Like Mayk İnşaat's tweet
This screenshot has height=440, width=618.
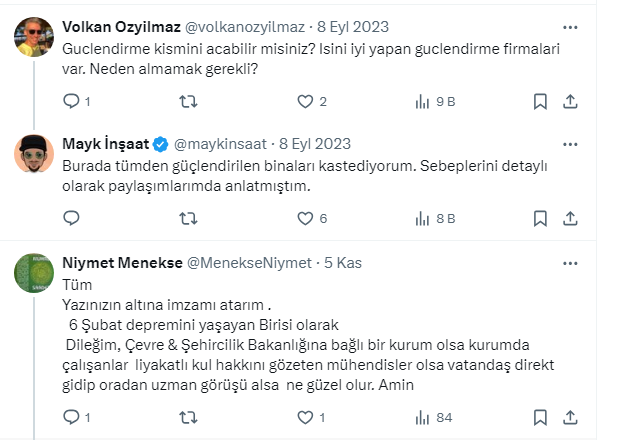tap(305, 218)
